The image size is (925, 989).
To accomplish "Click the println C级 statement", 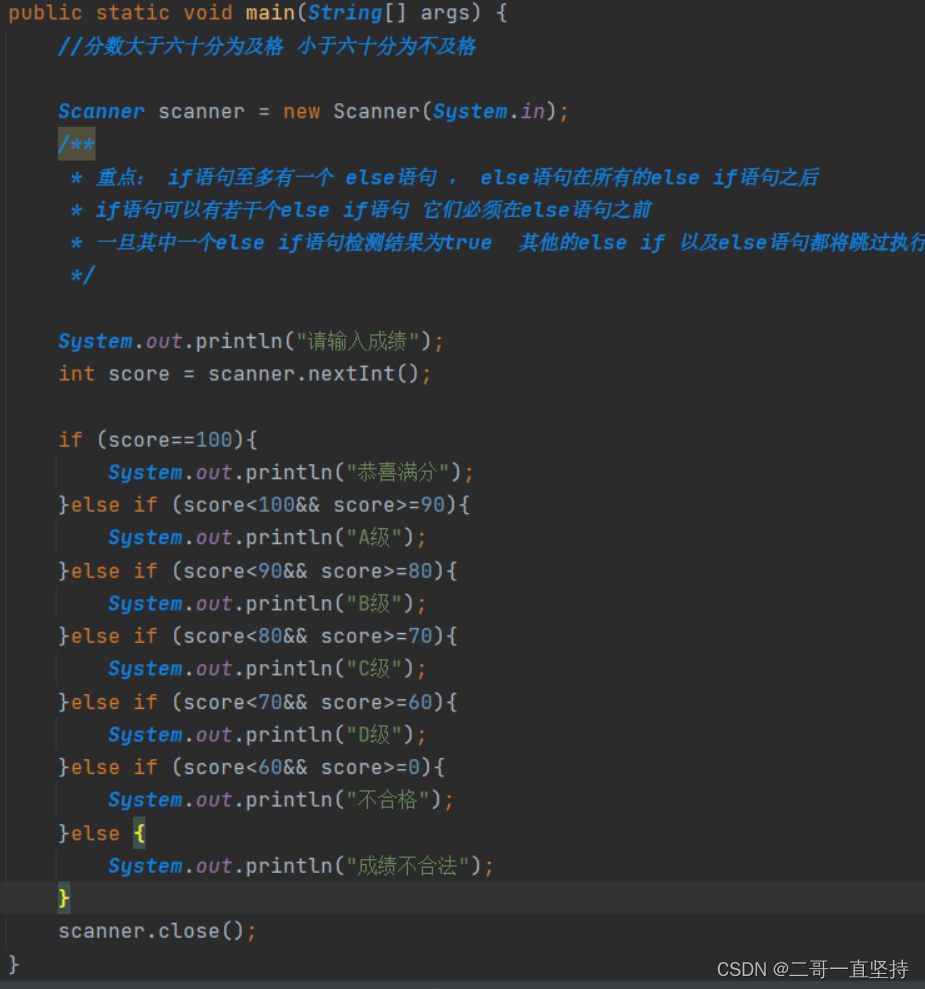I will click(x=267, y=669).
